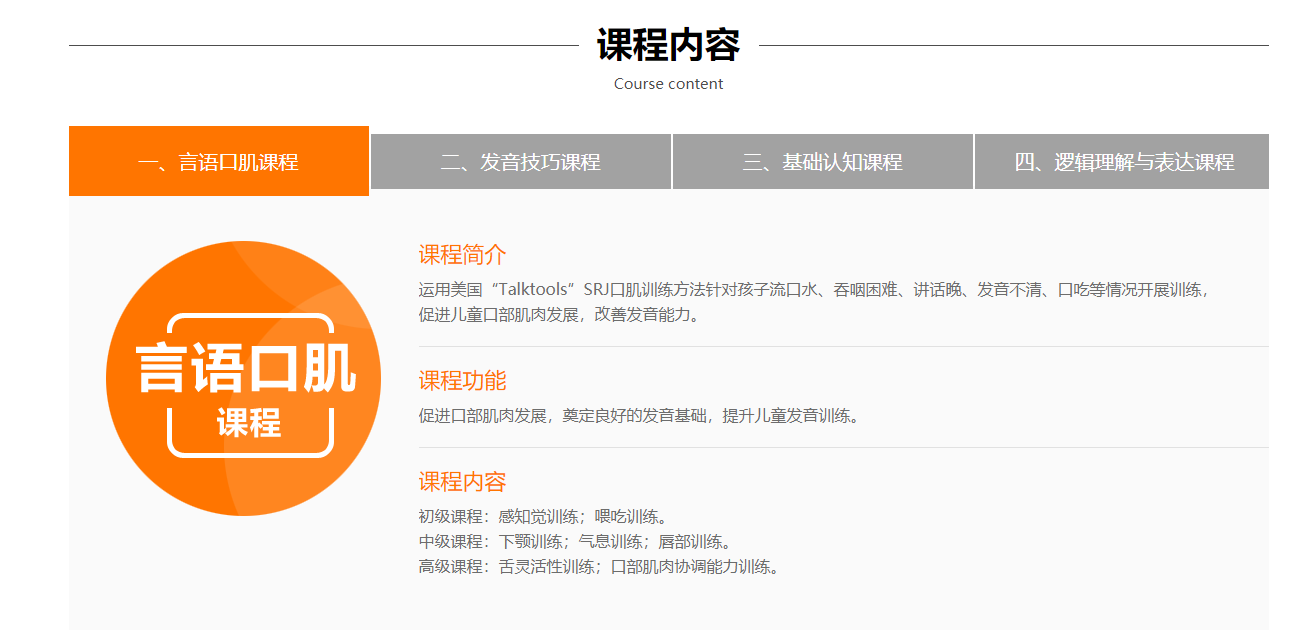Click the black 课程内容 page title
The image size is (1295, 630).
point(668,45)
